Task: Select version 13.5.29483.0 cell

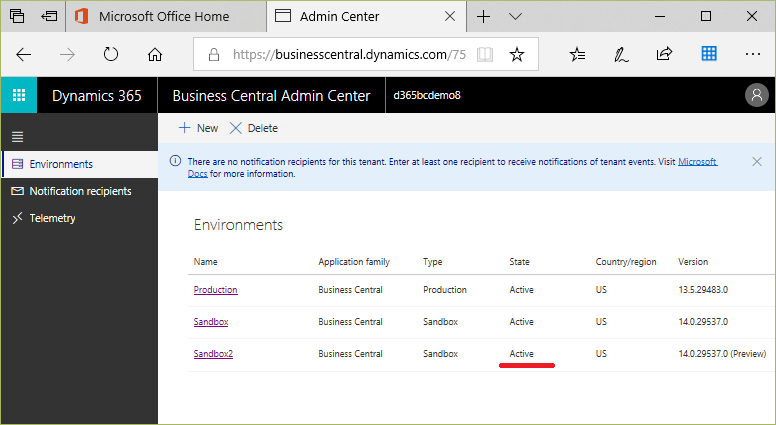Action: tap(703, 289)
